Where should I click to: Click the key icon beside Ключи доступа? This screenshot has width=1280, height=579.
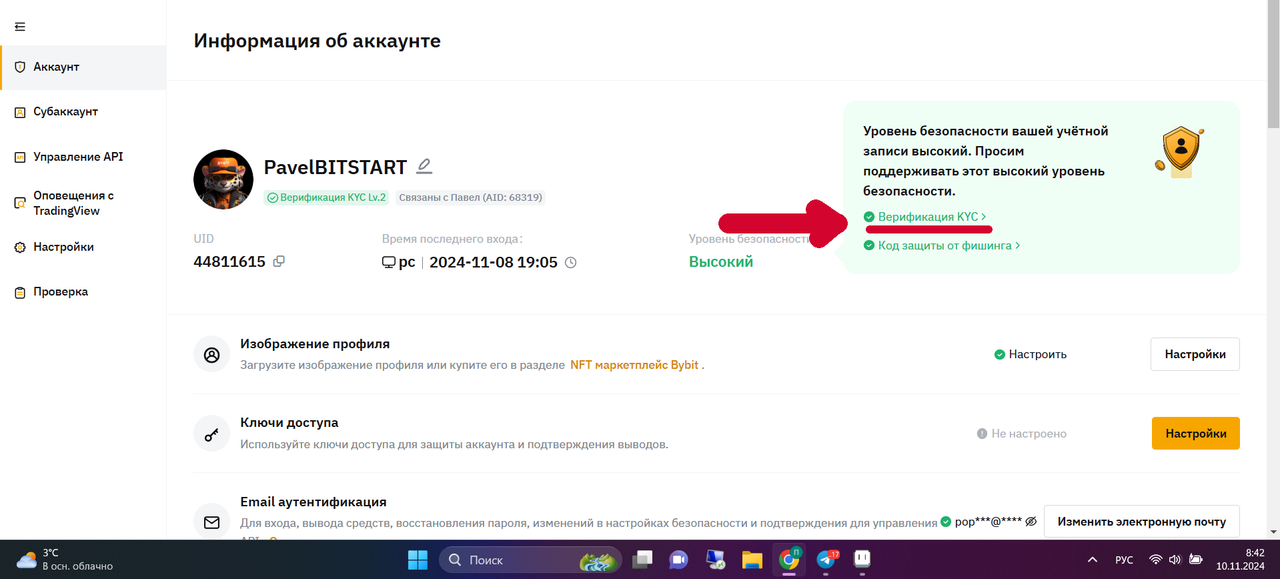click(x=211, y=434)
